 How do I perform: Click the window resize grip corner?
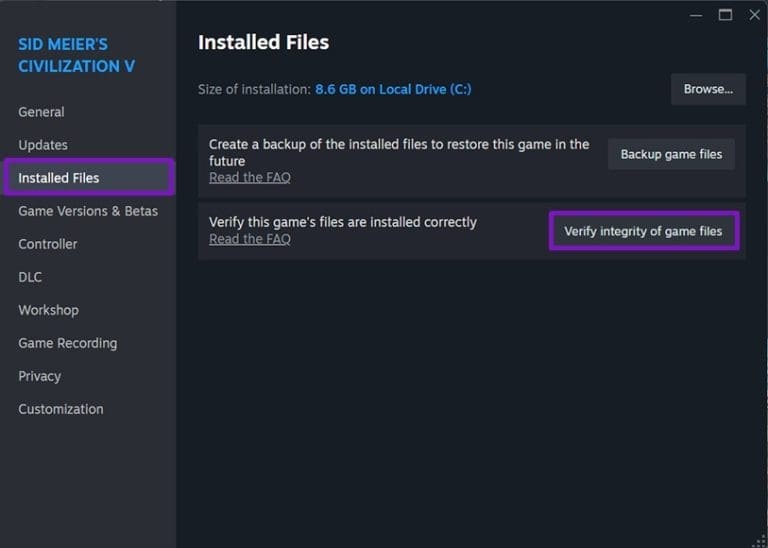(x=761, y=542)
